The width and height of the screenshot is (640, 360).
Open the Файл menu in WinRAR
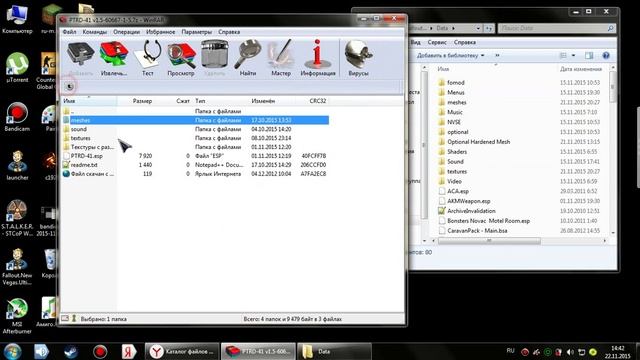[x=69, y=32]
